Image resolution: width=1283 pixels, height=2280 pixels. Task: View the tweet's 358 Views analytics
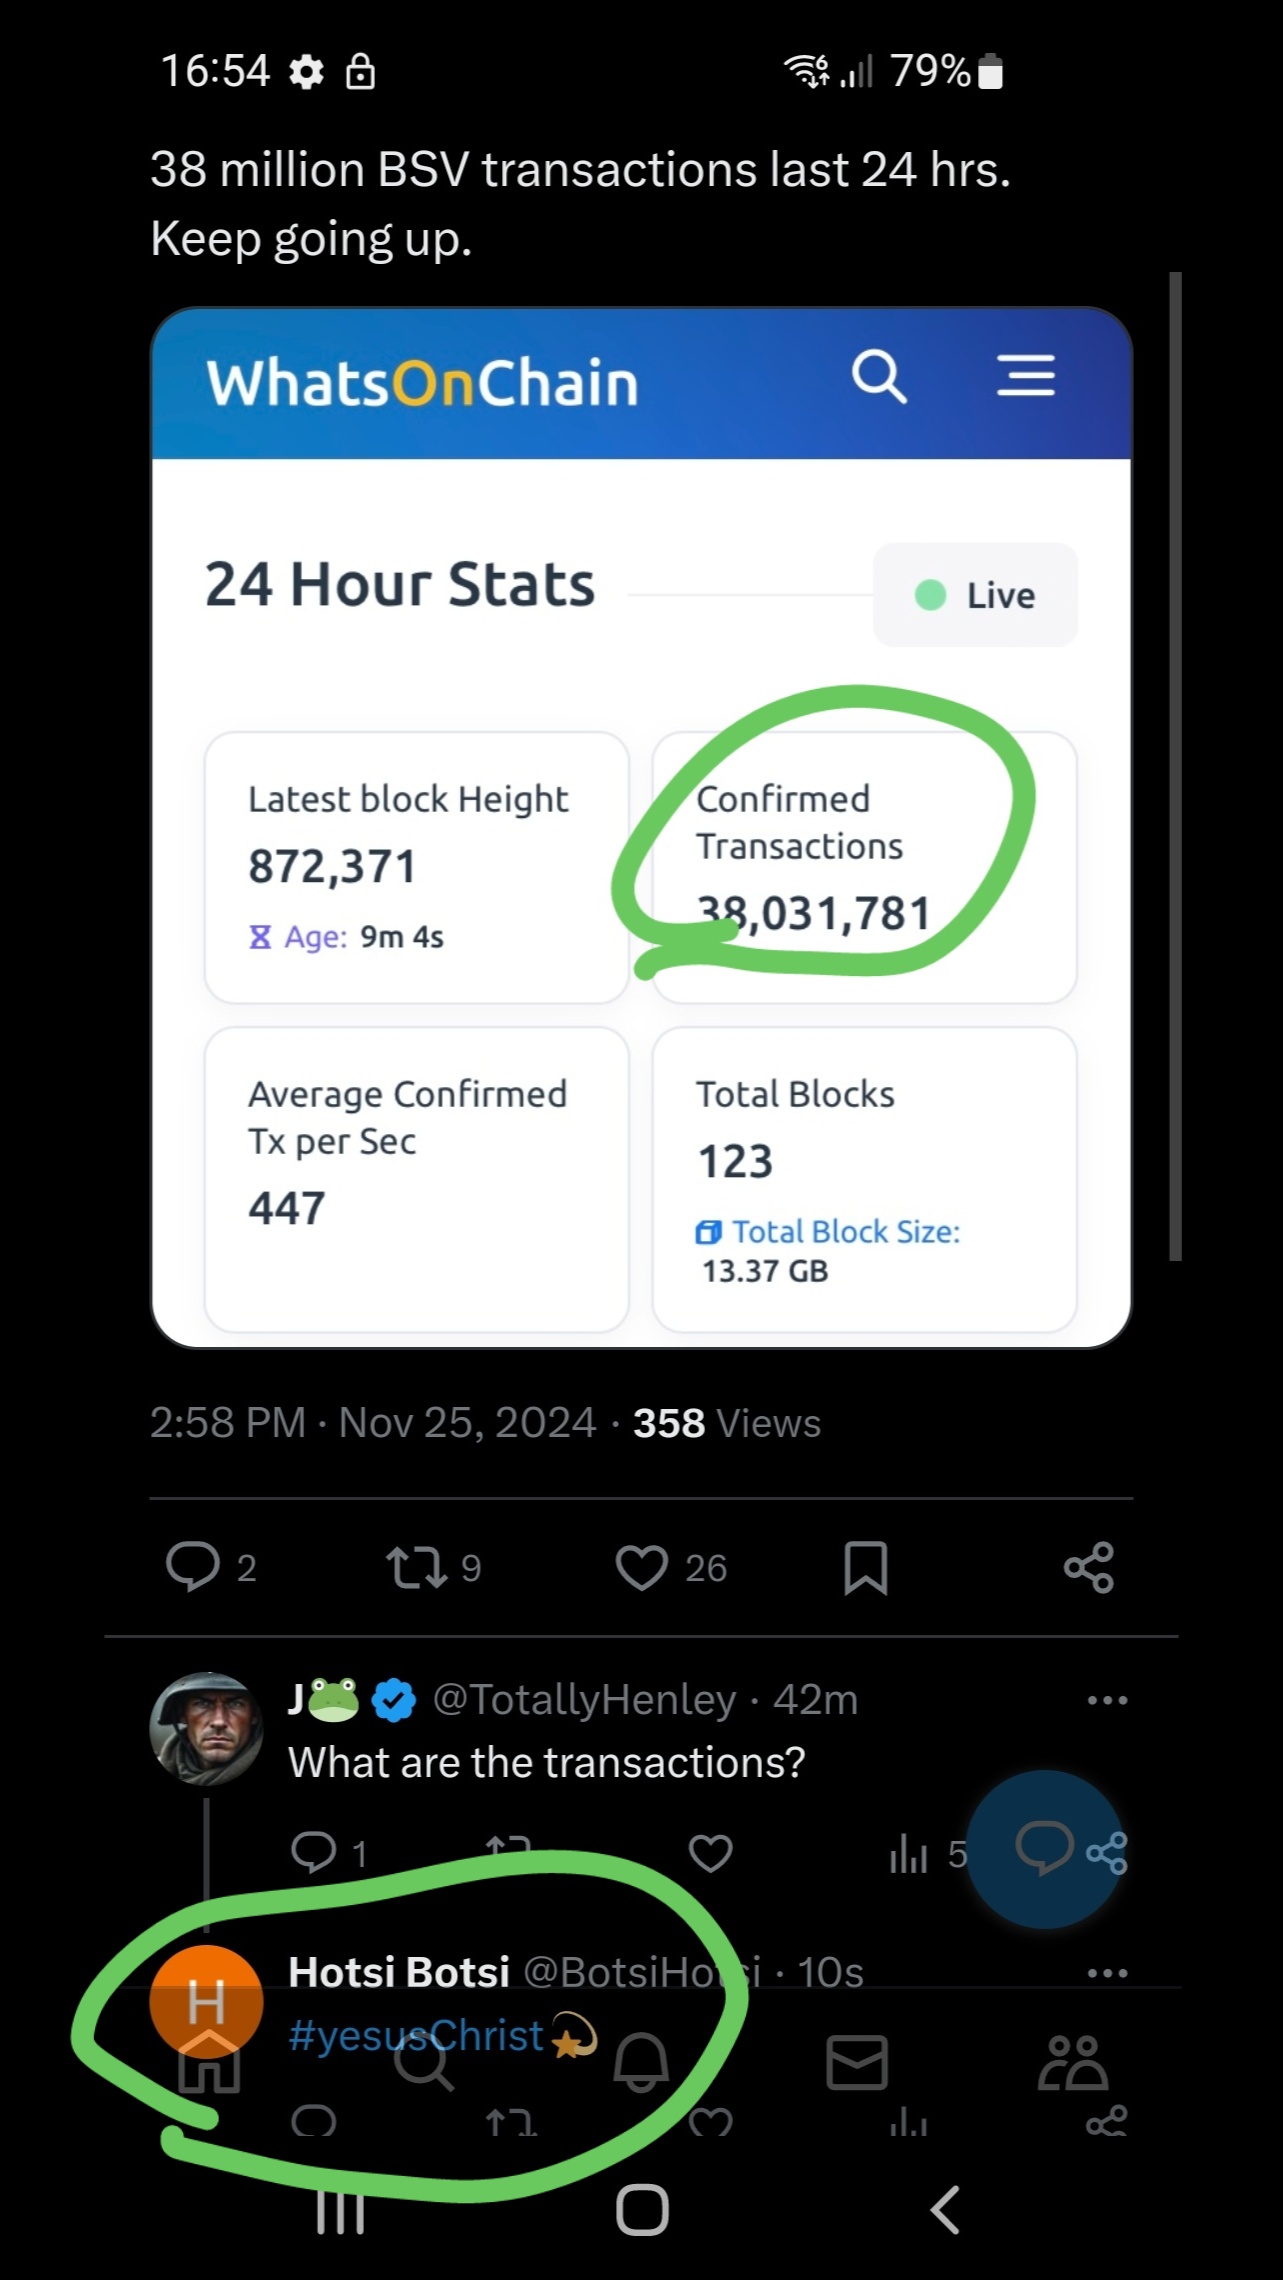click(727, 1423)
